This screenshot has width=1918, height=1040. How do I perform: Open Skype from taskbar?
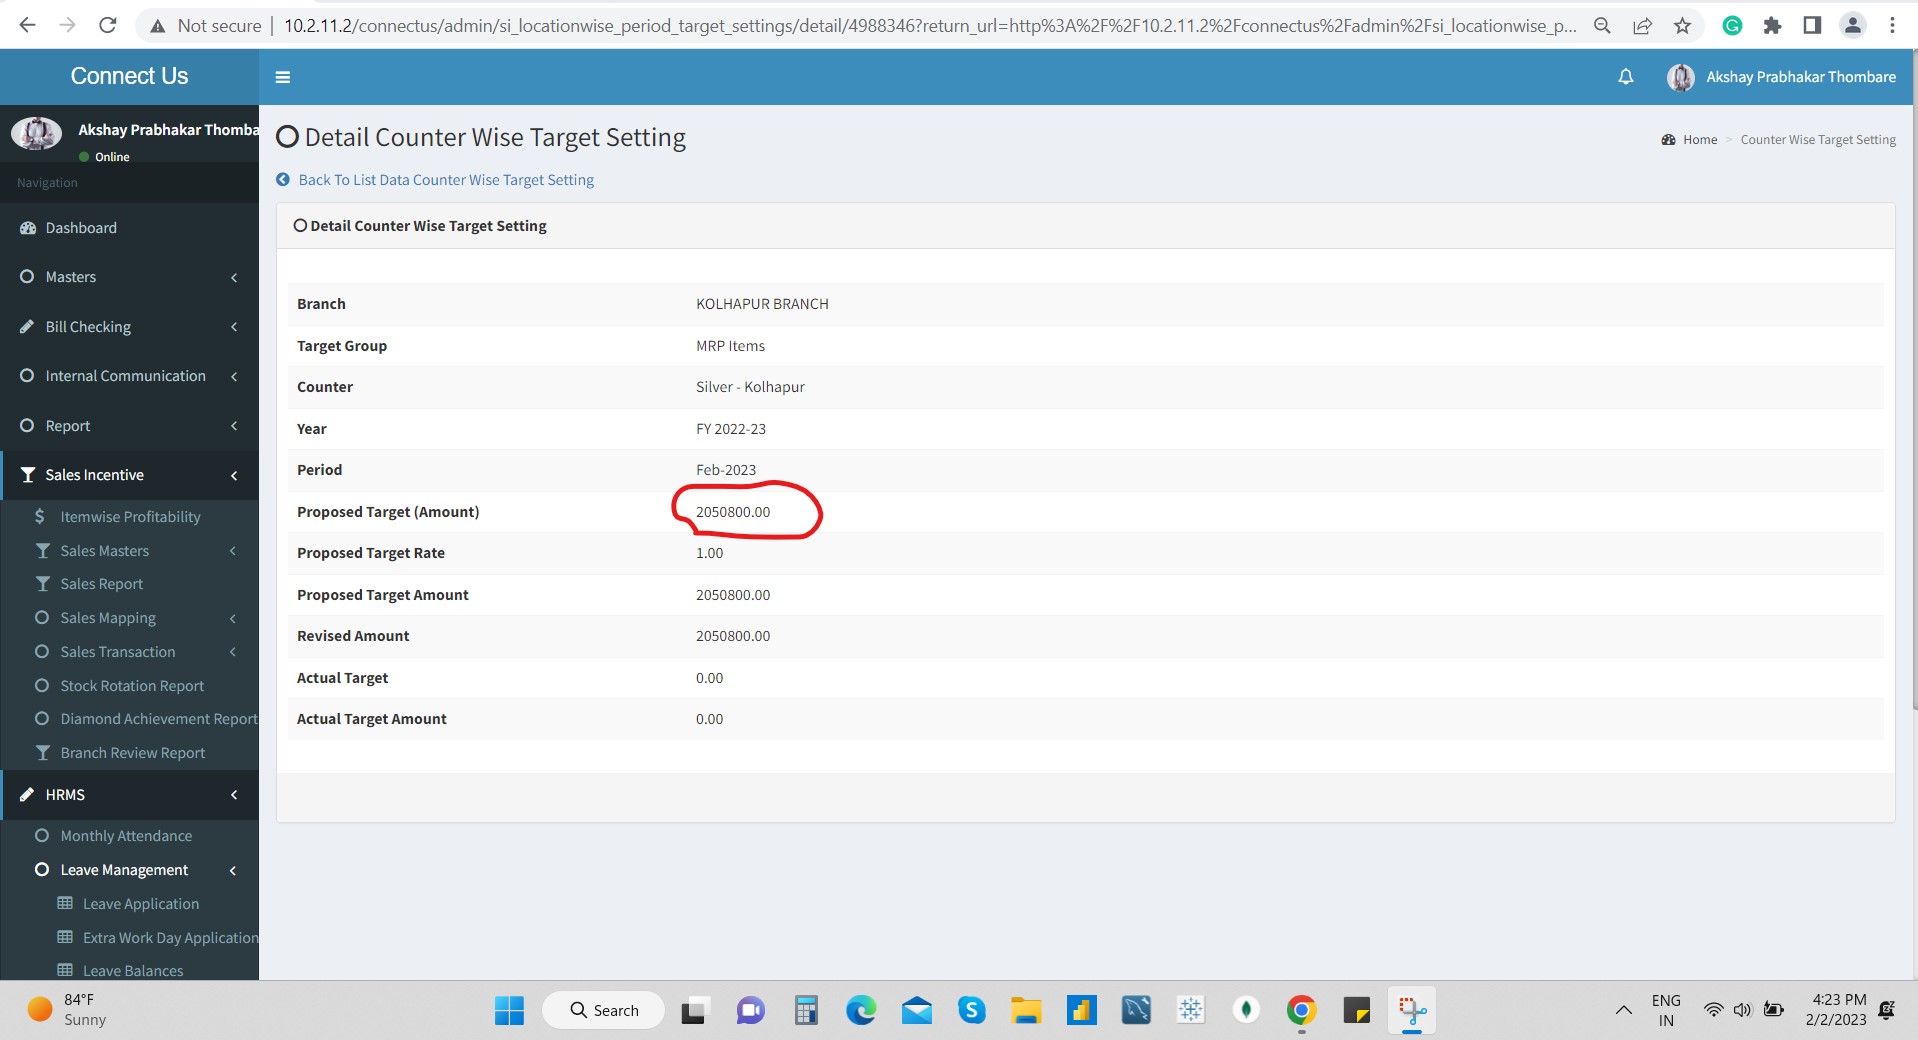[x=971, y=1010]
